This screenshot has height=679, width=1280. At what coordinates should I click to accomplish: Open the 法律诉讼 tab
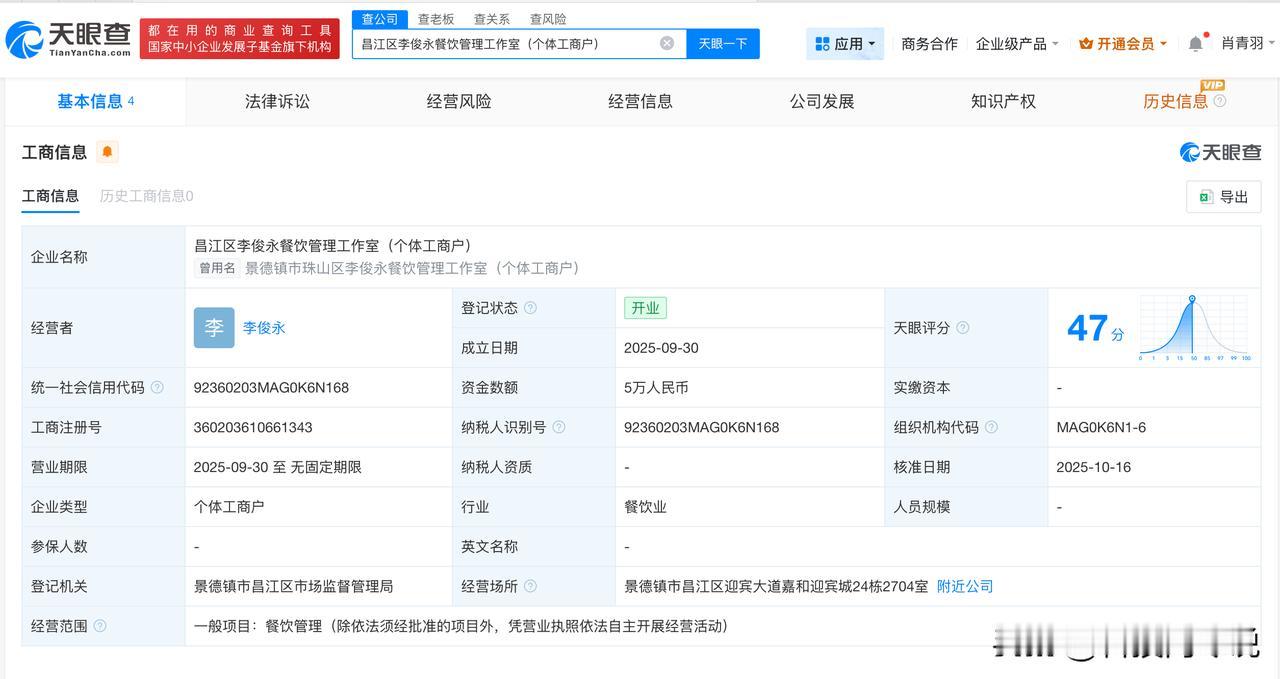tap(277, 101)
